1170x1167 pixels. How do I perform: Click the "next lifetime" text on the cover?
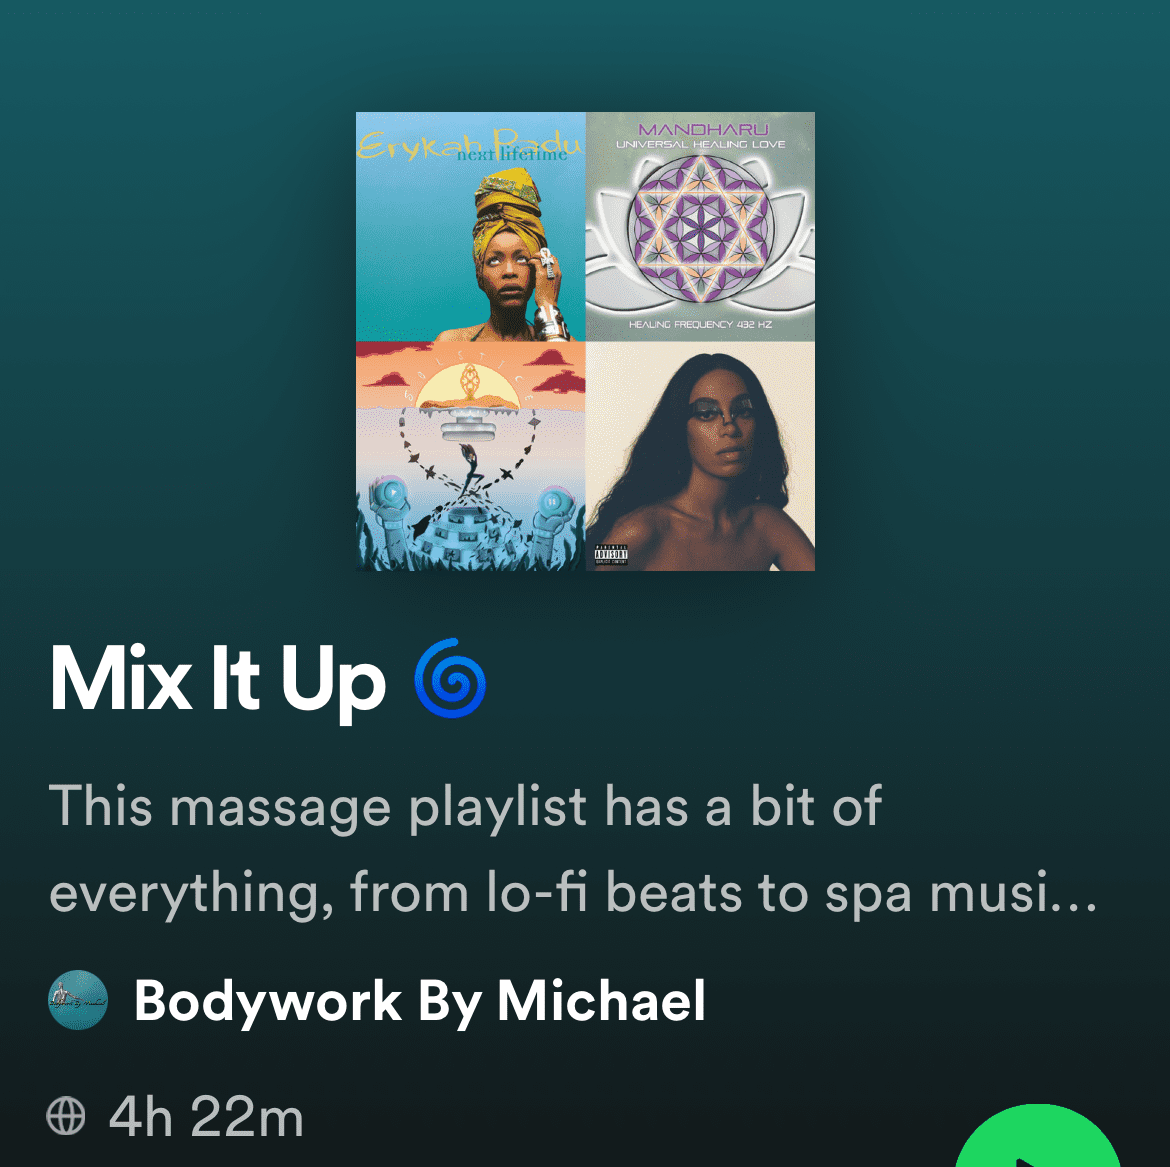pyautogui.click(x=512, y=154)
